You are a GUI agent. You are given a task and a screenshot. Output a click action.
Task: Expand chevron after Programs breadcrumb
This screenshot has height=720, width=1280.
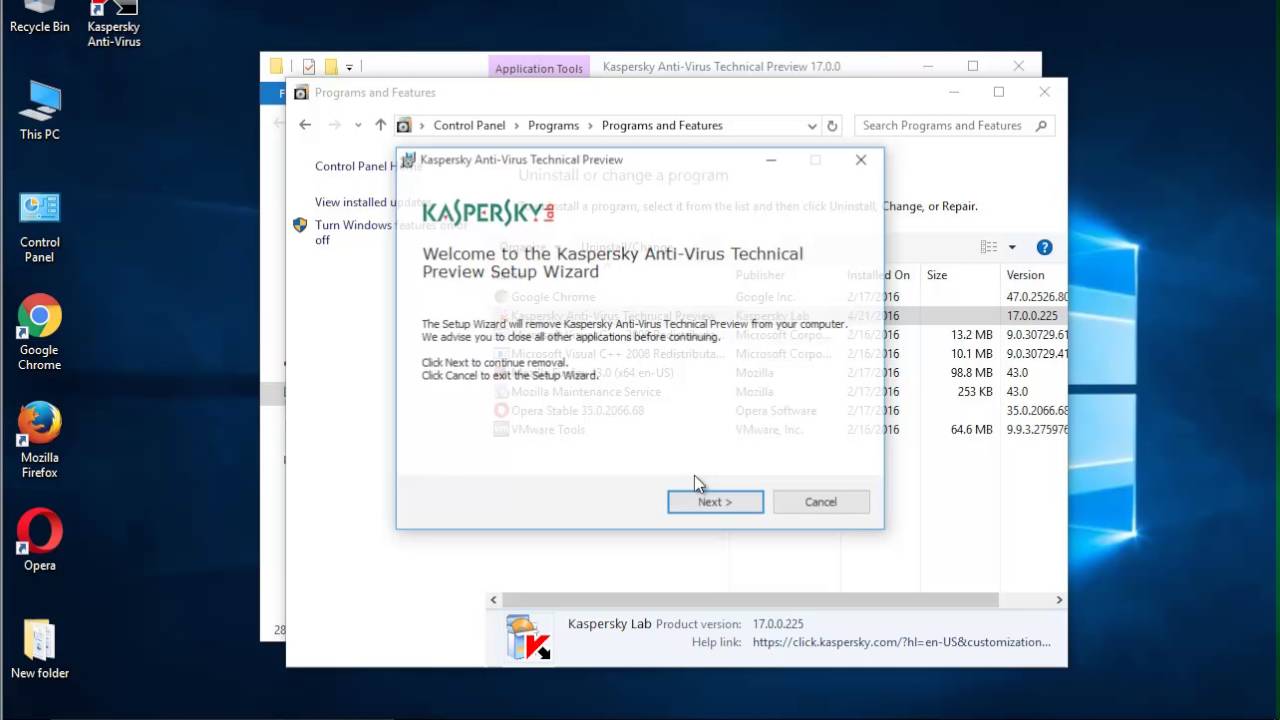pos(591,126)
